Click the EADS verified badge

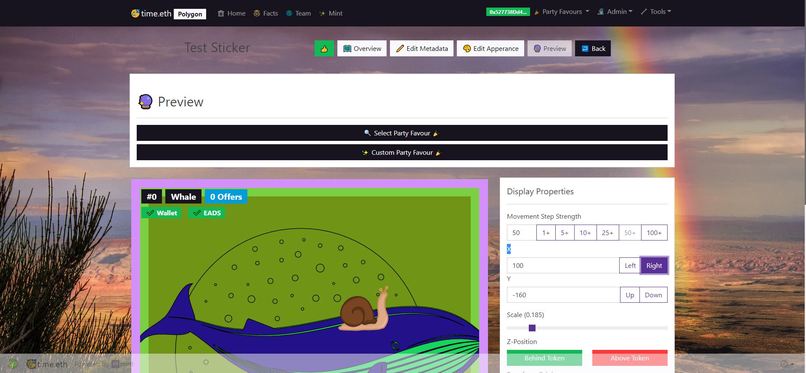[x=207, y=213]
